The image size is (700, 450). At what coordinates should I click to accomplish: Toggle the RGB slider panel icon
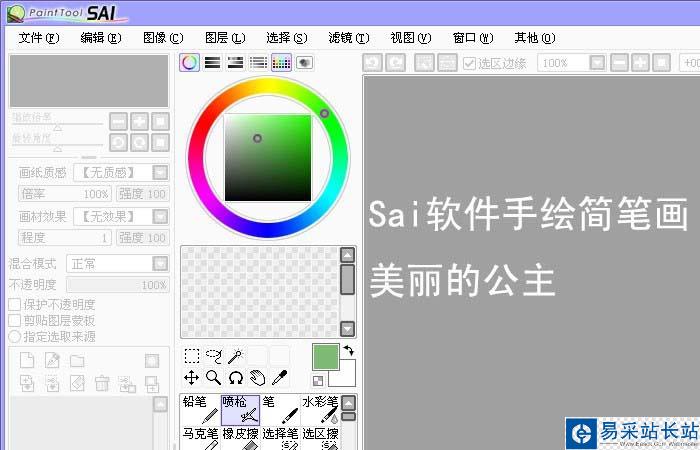pyautogui.click(x=212, y=62)
